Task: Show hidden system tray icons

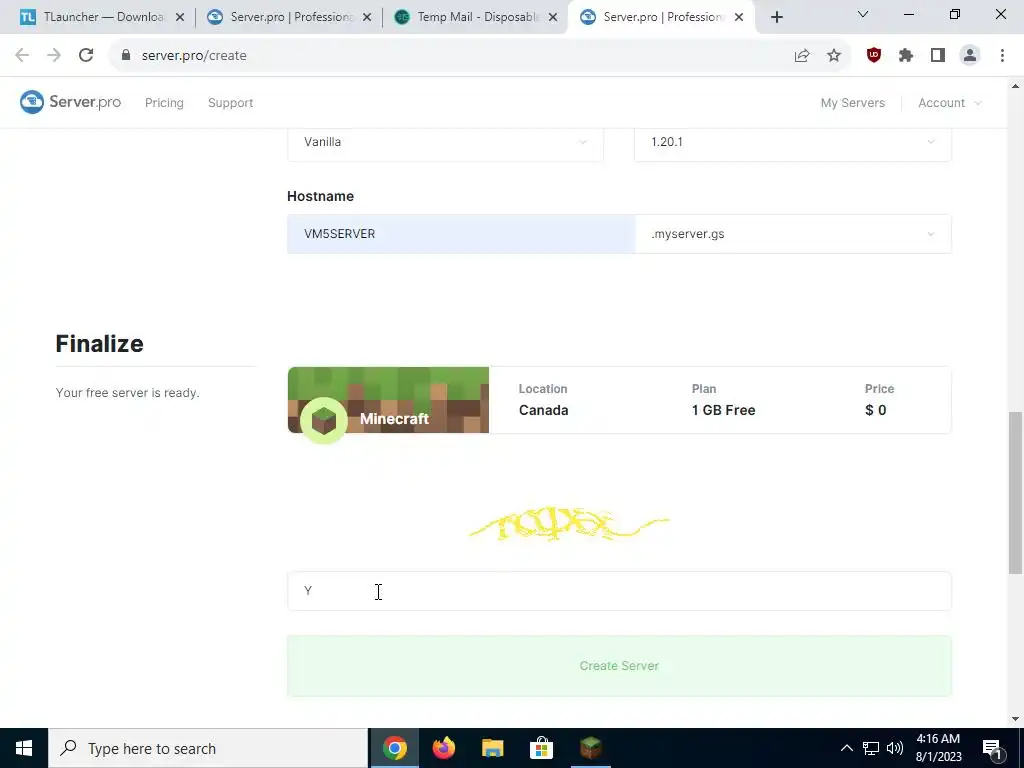Action: coord(846,748)
